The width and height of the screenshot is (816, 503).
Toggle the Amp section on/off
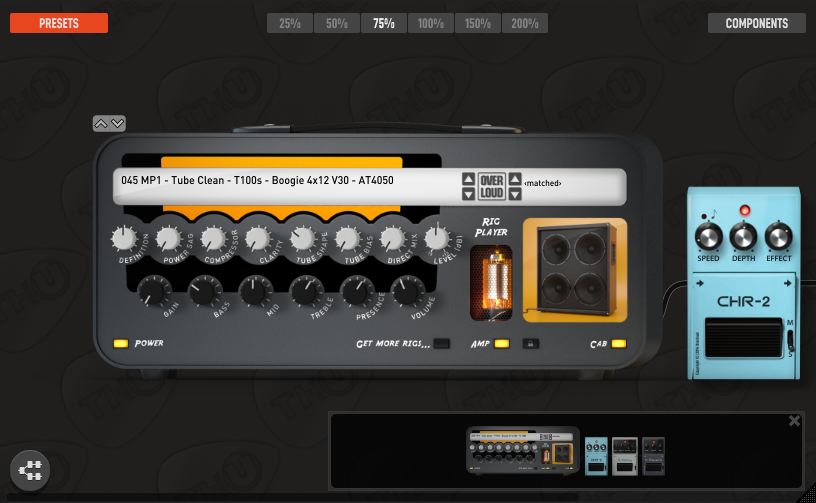click(x=502, y=343)
